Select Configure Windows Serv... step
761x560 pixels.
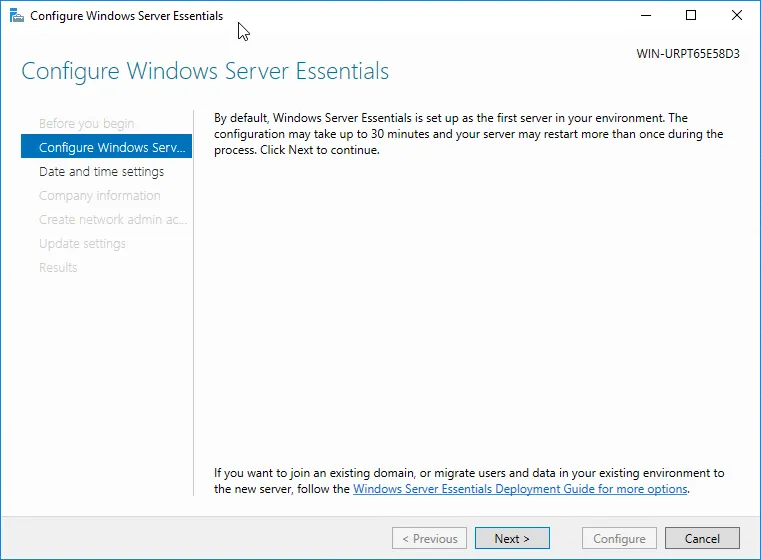pyautogui.click(x=106, y=147)
